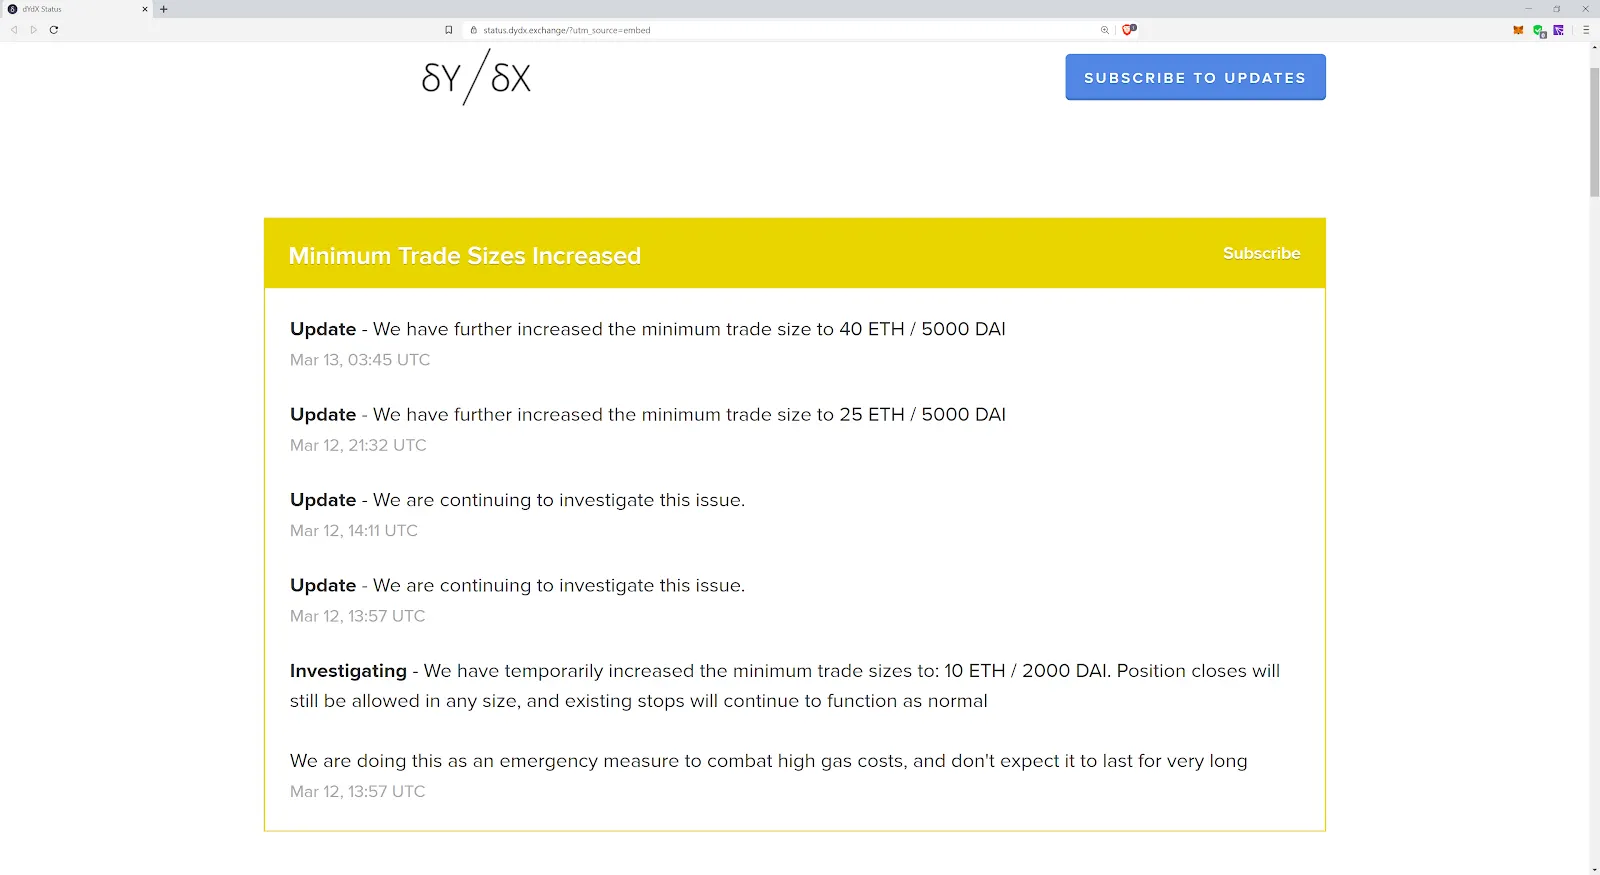
Task: Click the browser forward arrow
Action: click(x=34, y=30)
